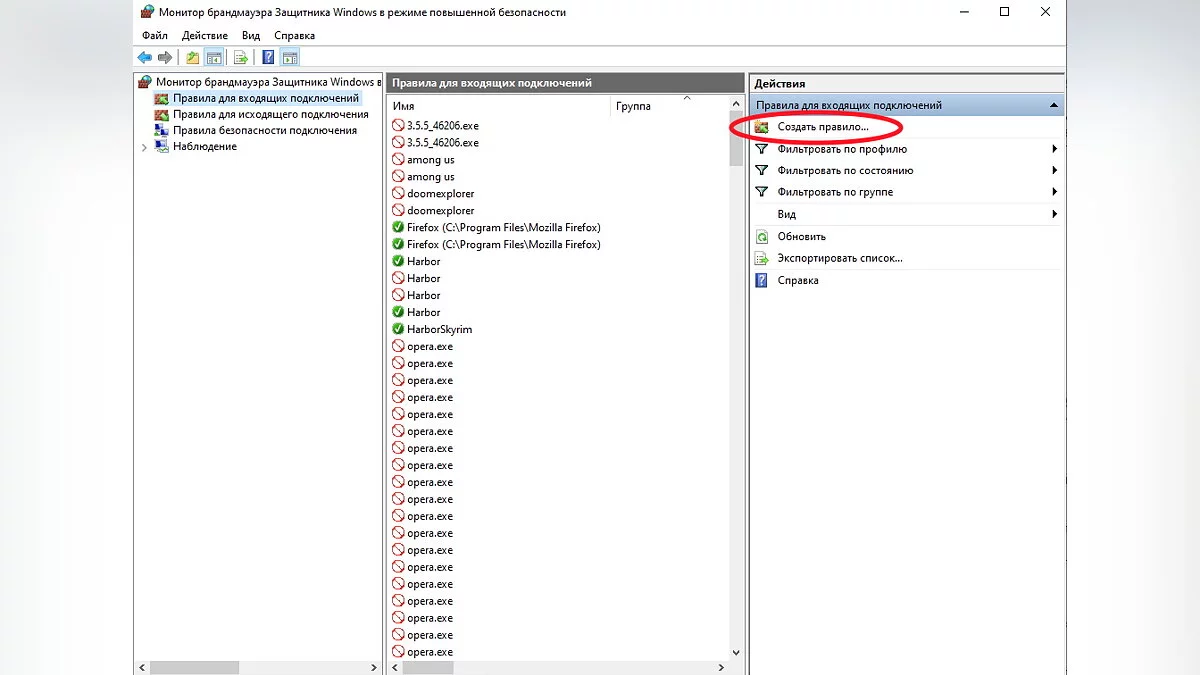
Task: Click the Создать правило icon
Action: tap(761, 128)
